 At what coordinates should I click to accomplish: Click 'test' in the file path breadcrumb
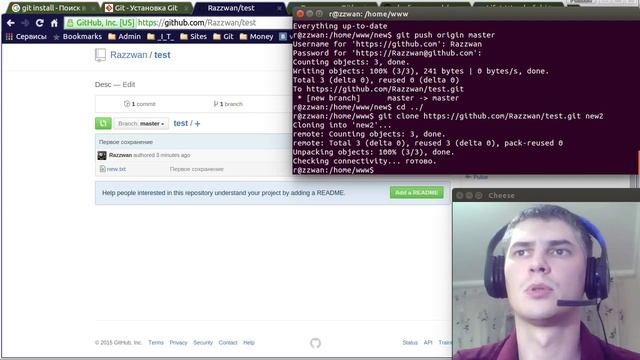[180, 123]
